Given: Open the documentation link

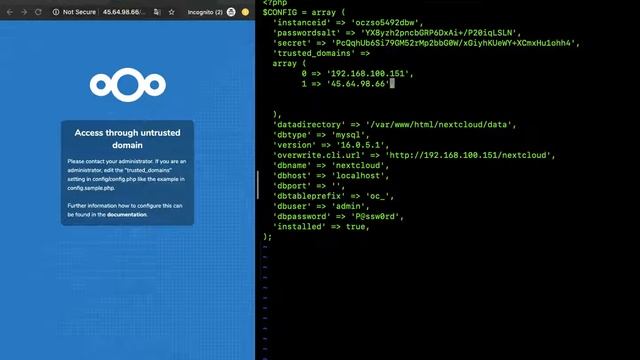Looking at the screenshot, I should (x=127, y=215).
